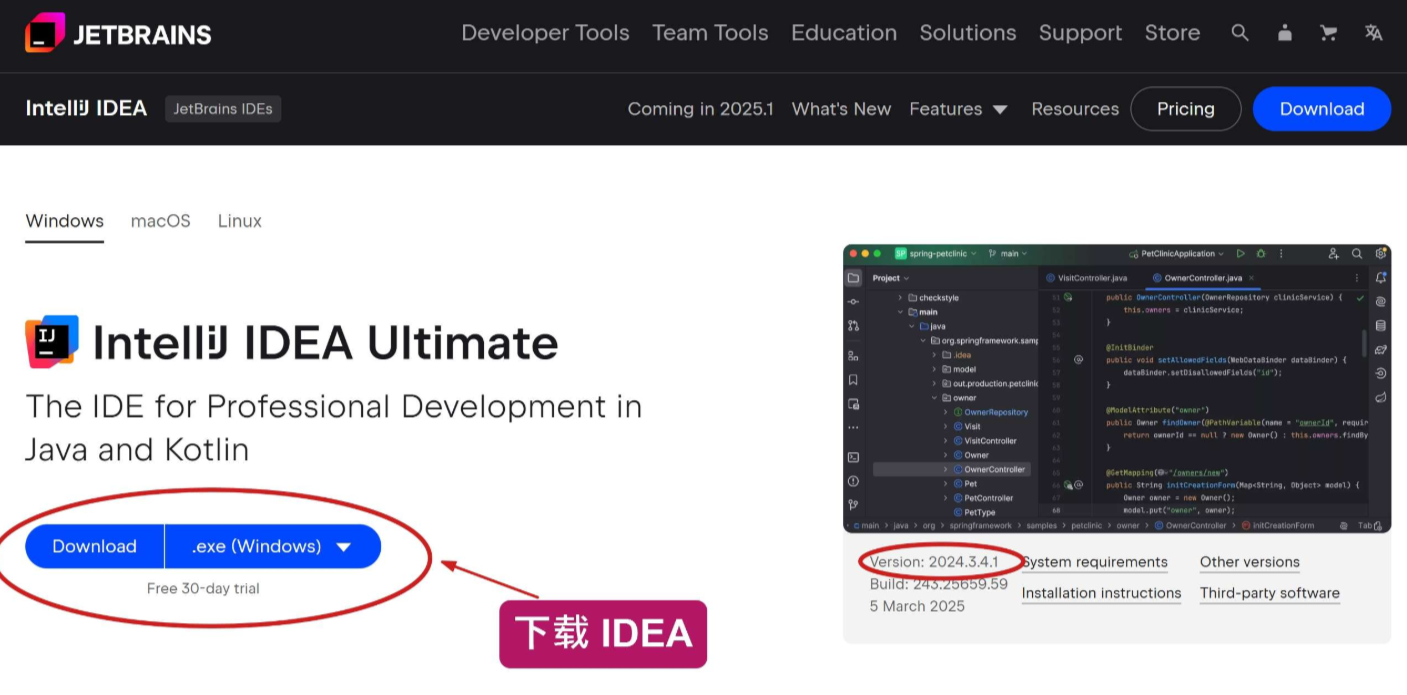Click the IntelliJ IDEA Ultimate product logo icon

point(52,342)
